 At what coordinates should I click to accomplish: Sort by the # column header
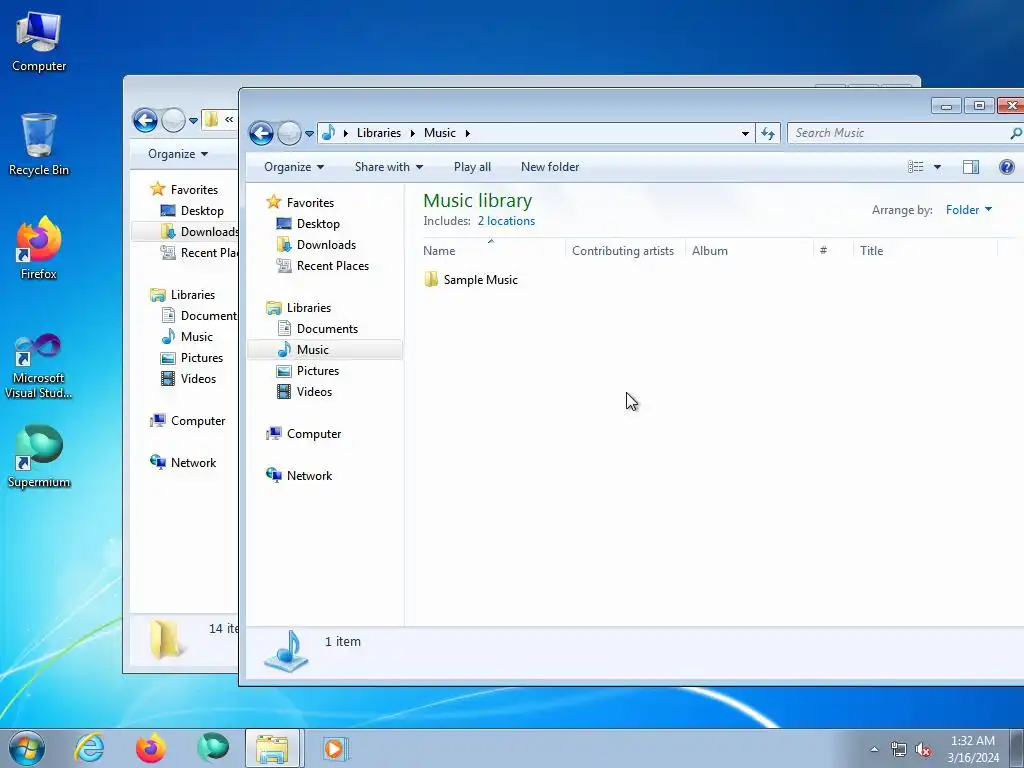coord(833,250)
